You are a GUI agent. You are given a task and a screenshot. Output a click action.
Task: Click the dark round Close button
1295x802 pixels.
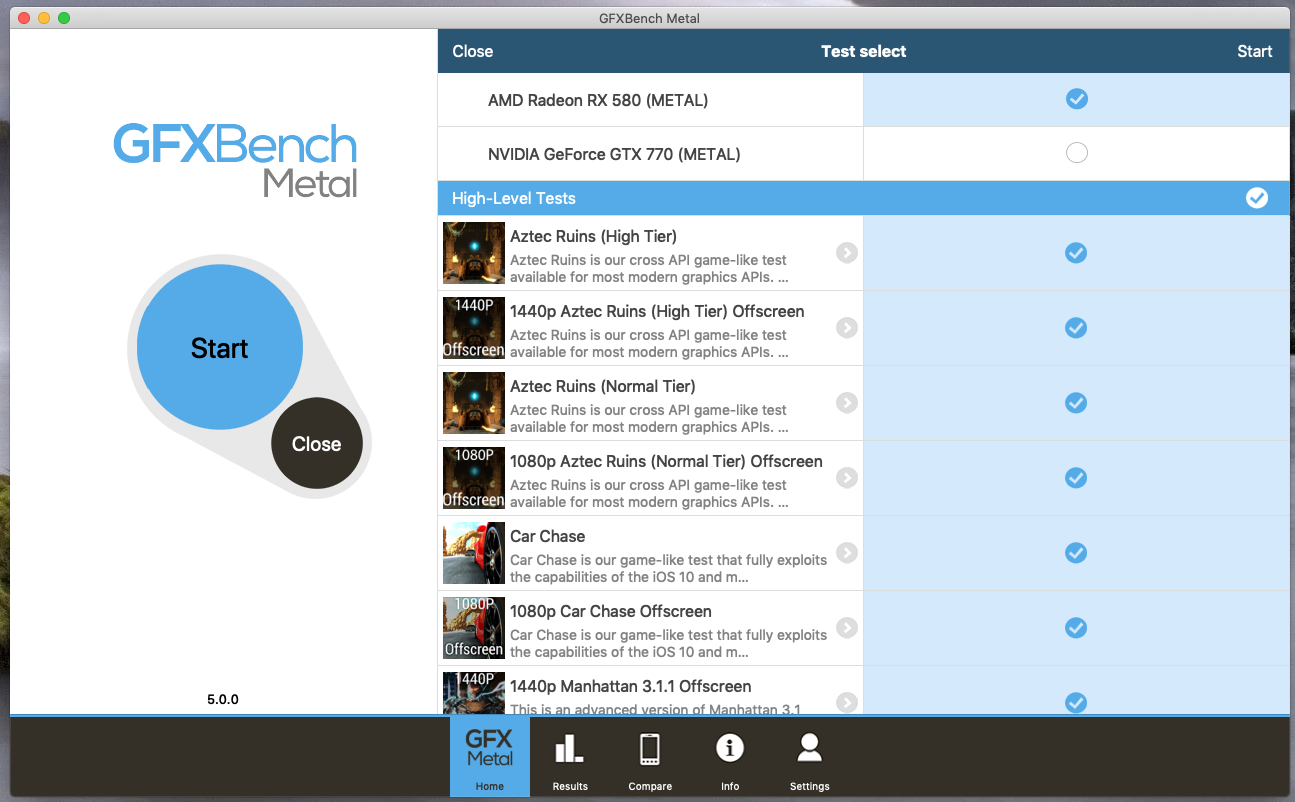pyautogui.click(x=317, y=444)
